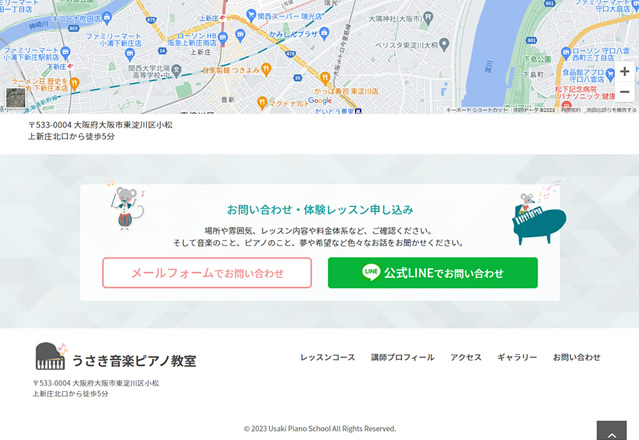Image resolution: width=639 pixels, height=440 pixels.
Task: Click the かみしんプラザ shopping pin
Action: (324, 33)
